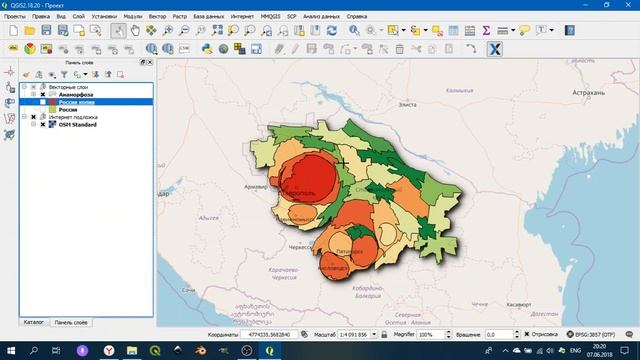Expand the Анаморфоза layer legend

(x=33, y=94)
